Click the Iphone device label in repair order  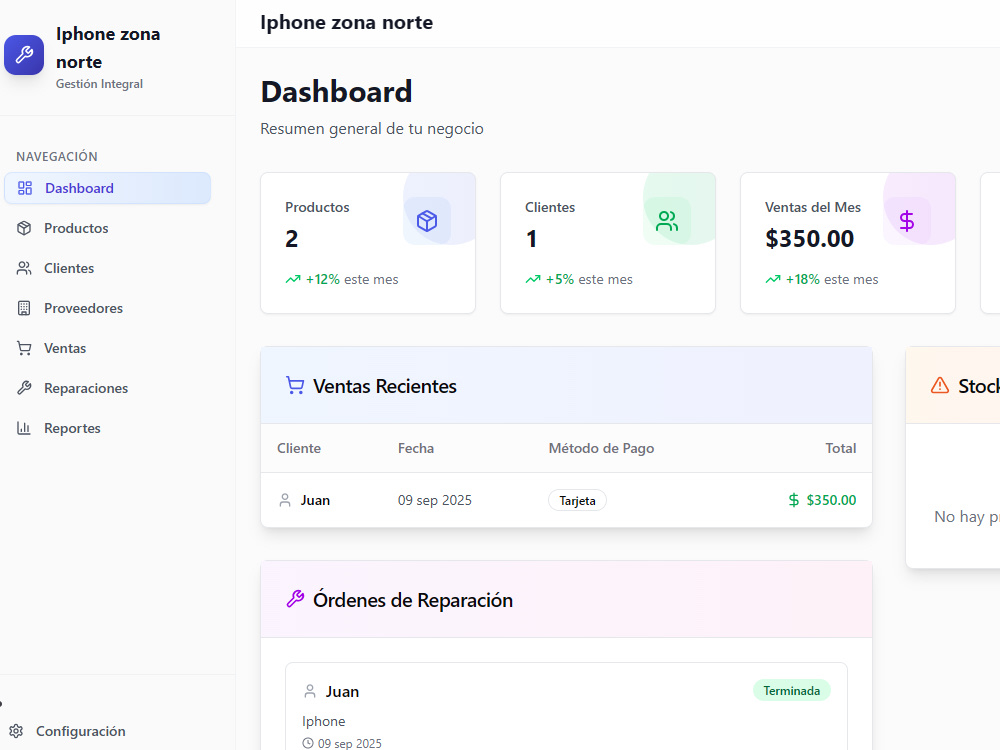(x=323, y=721)
